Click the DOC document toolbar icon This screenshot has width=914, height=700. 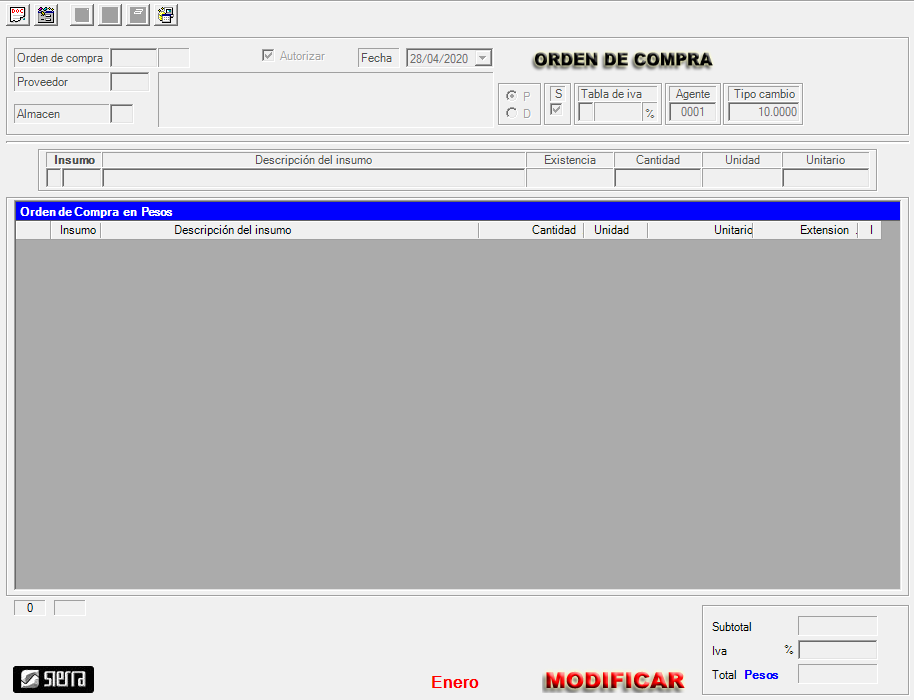click(18, 15)
